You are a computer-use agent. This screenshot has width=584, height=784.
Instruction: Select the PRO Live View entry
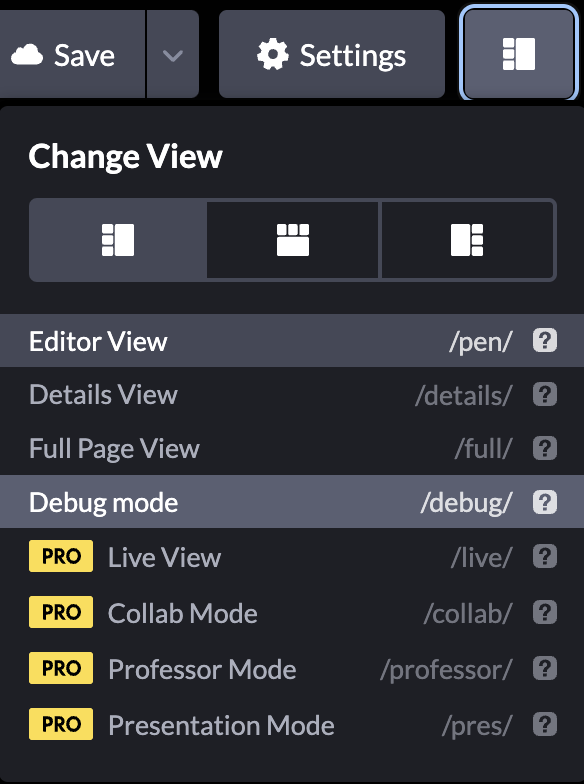(x=292, y=556)
